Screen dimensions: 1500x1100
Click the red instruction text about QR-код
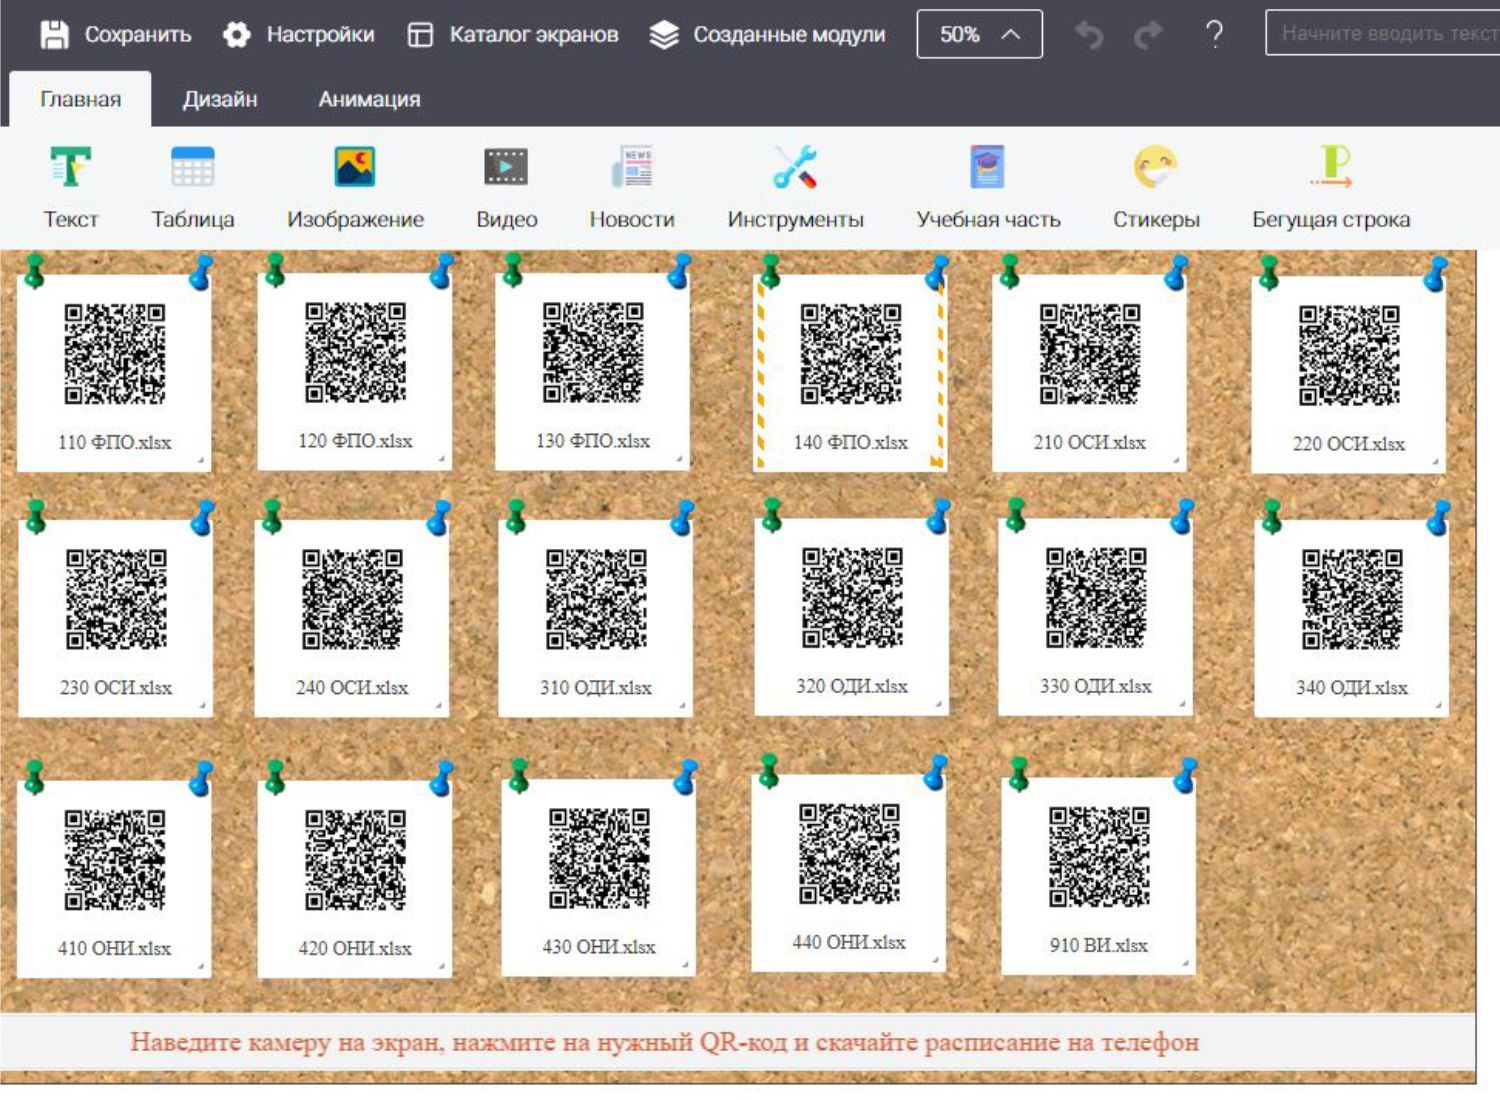click(664, 1042)
